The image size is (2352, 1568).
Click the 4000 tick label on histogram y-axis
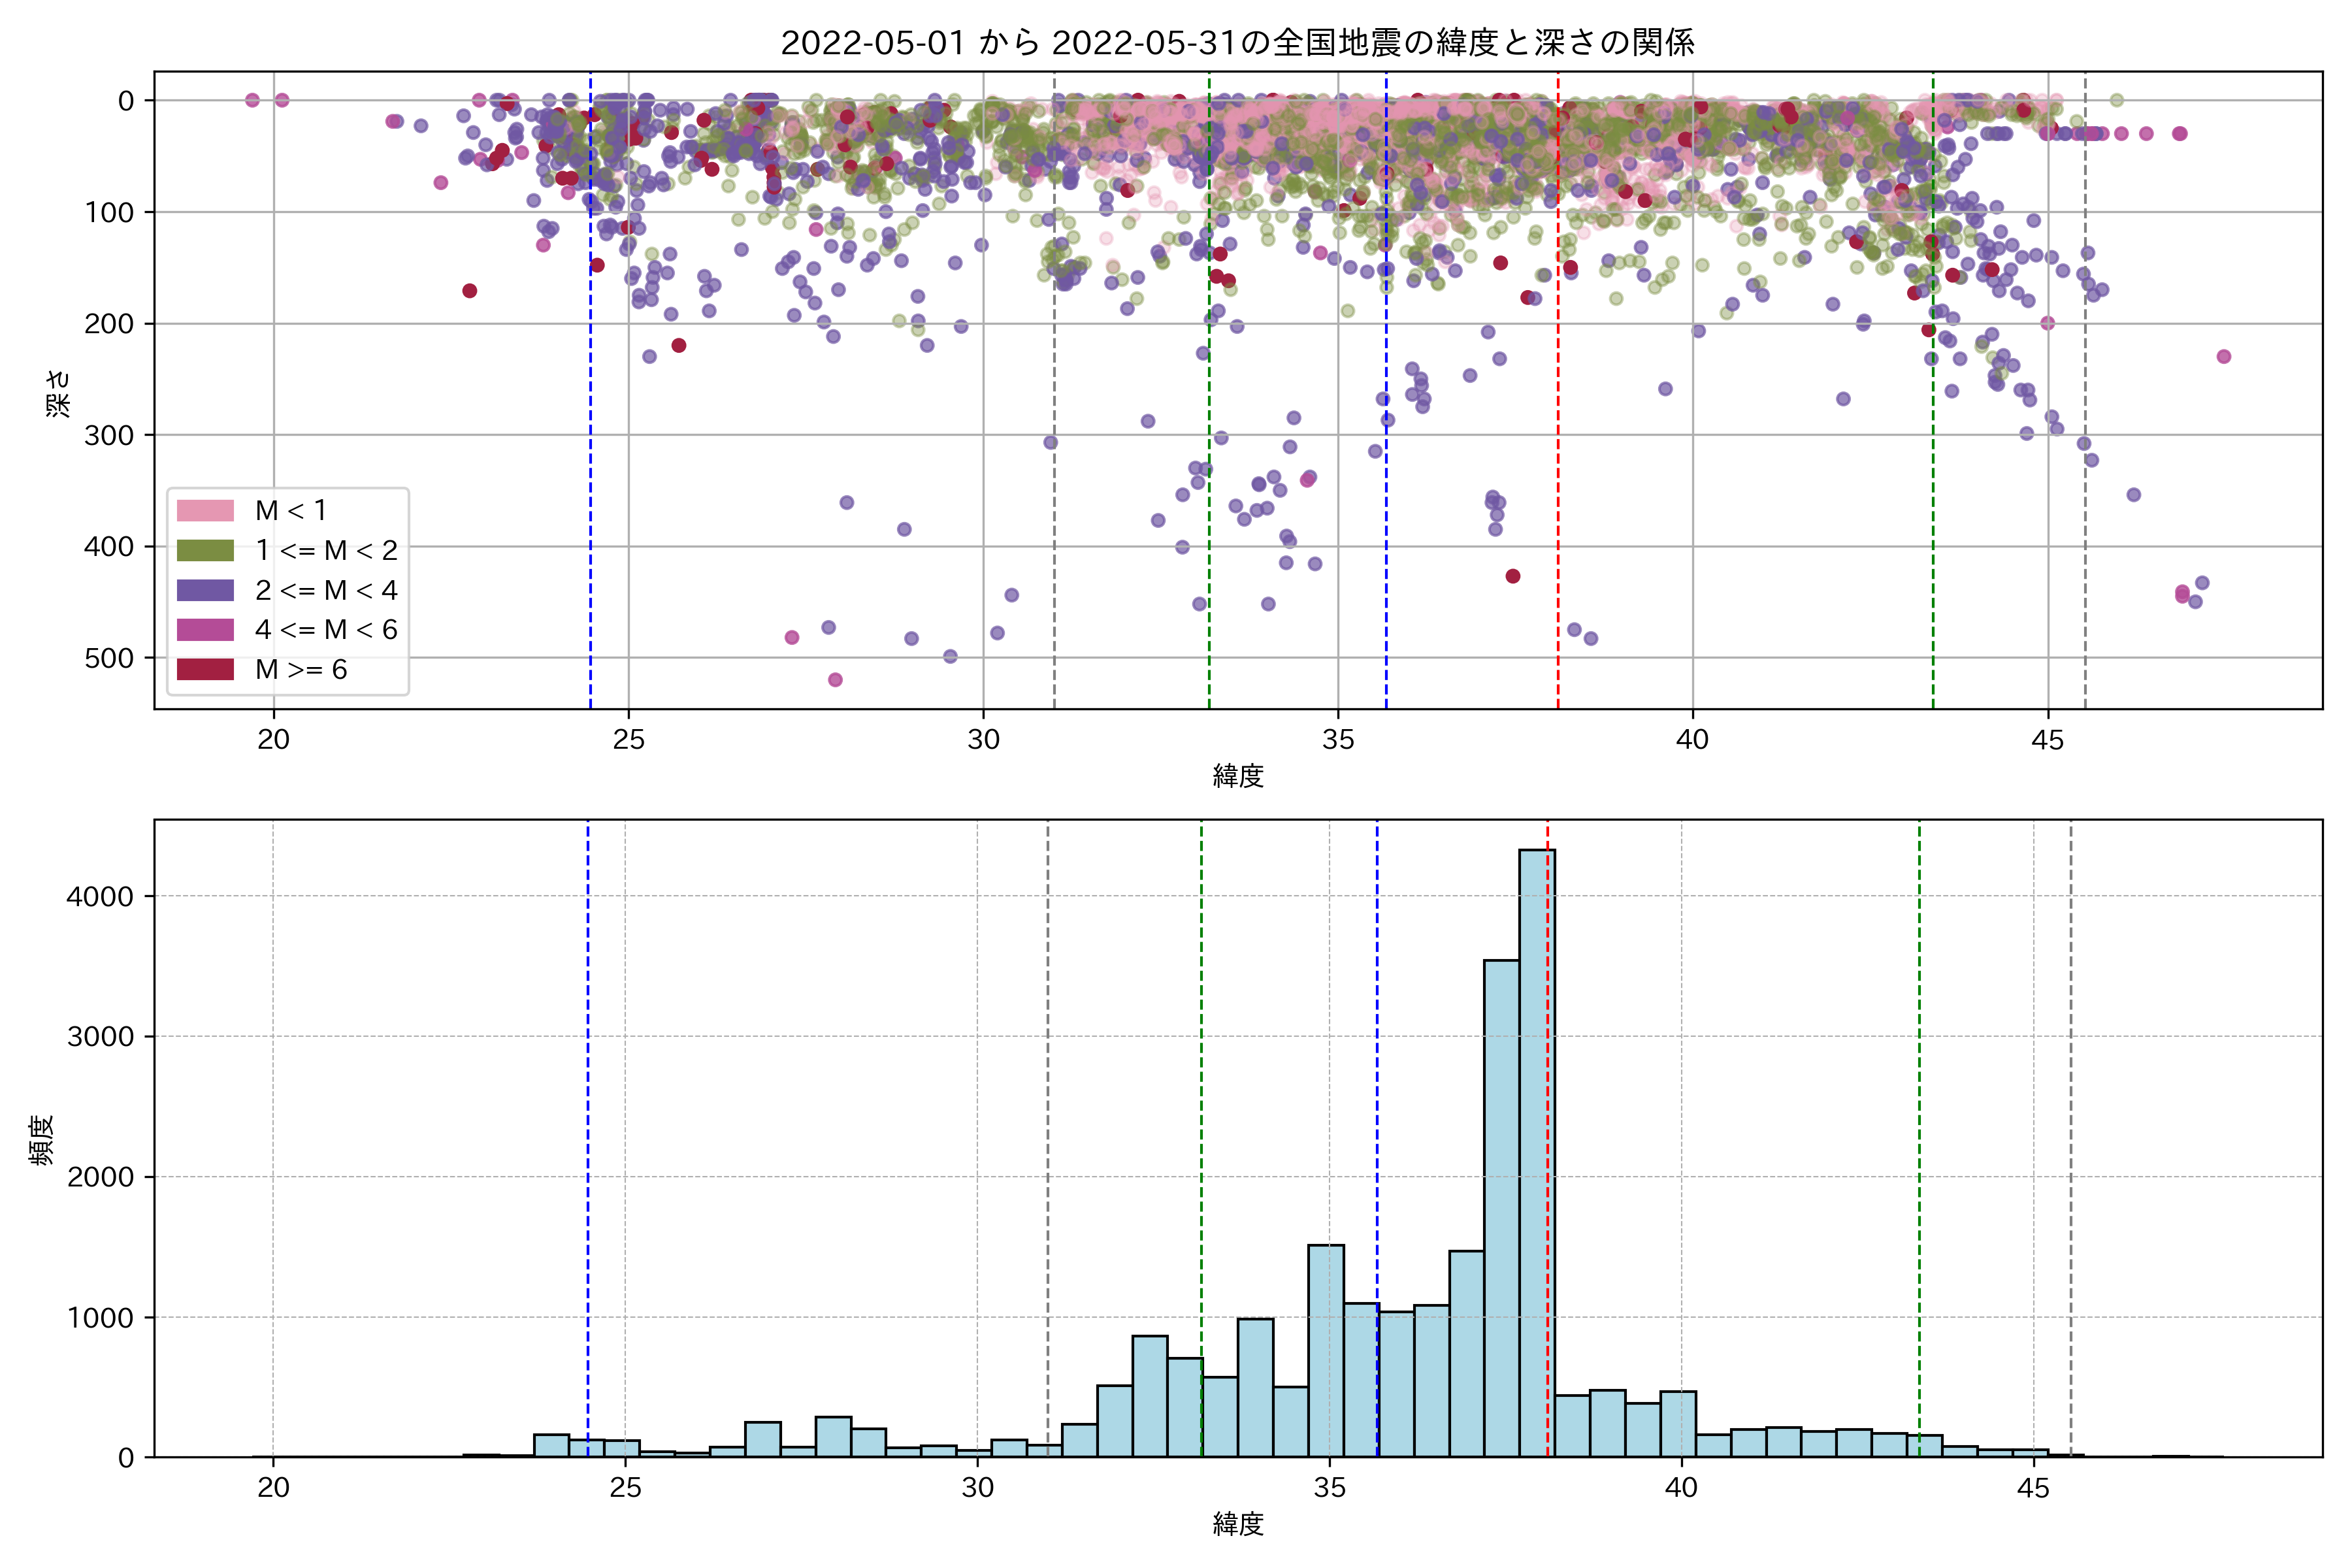point(100,897)
